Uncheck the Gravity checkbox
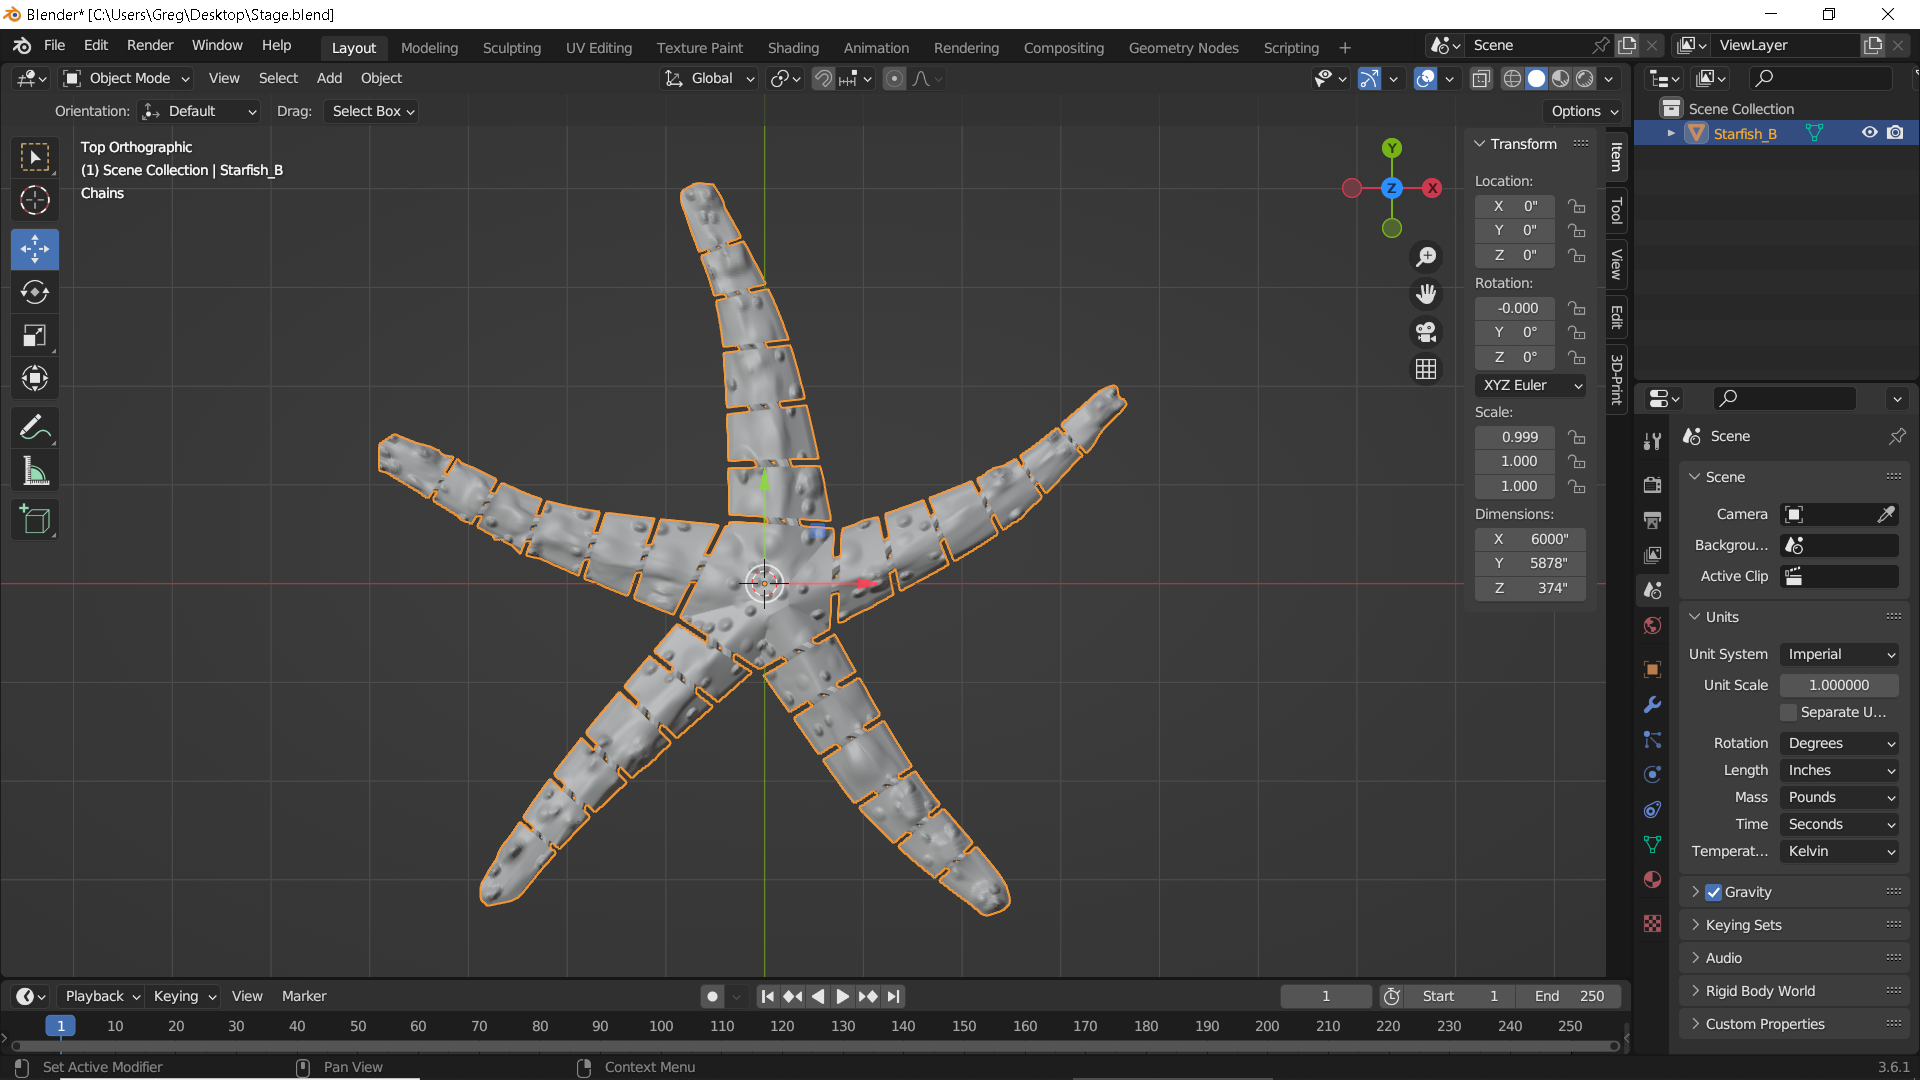The image size is (1920, 1080). pyautogui.click(x=1714, y=892)
